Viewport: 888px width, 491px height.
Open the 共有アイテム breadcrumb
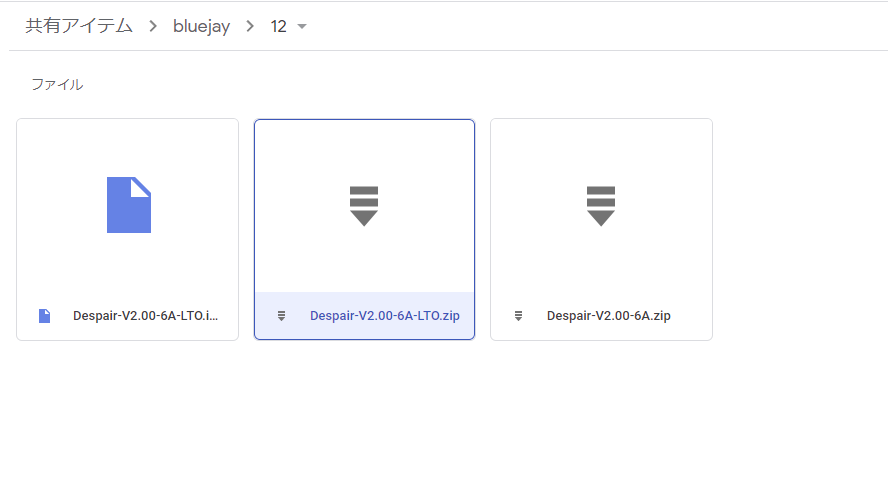[x=79, y=26]
